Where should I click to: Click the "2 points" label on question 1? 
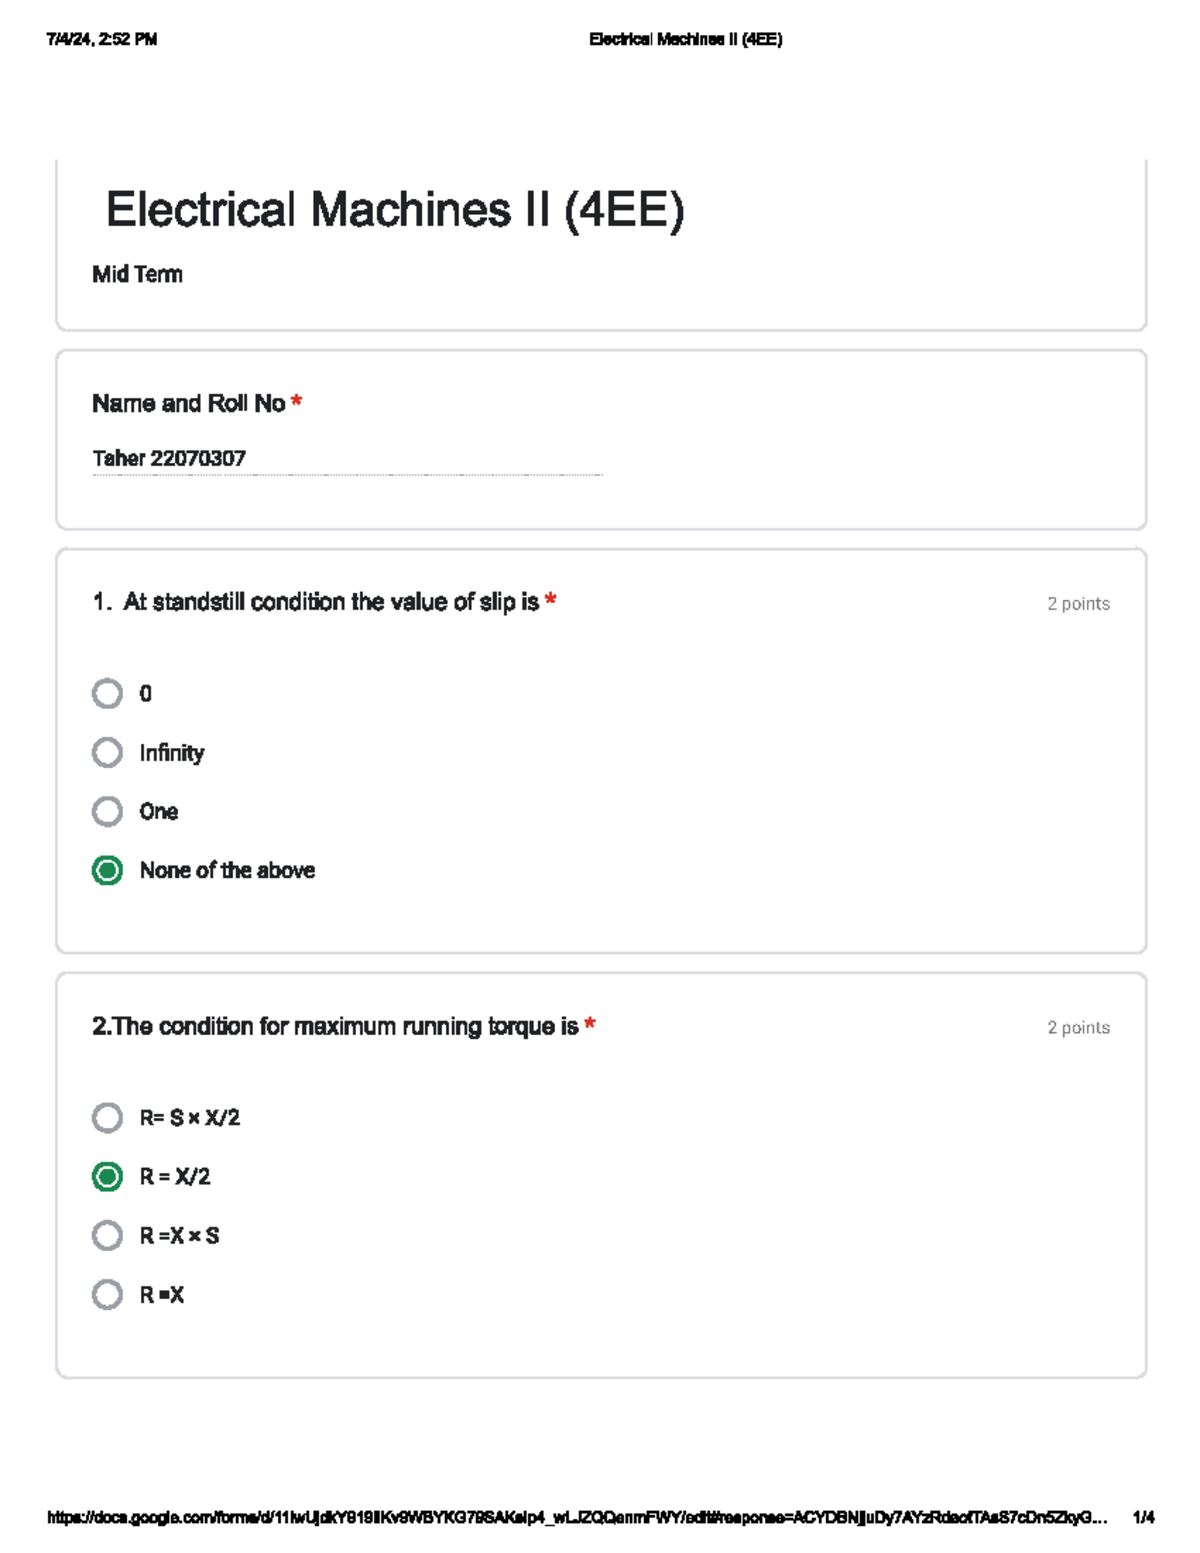click(x=1078, y=603)
